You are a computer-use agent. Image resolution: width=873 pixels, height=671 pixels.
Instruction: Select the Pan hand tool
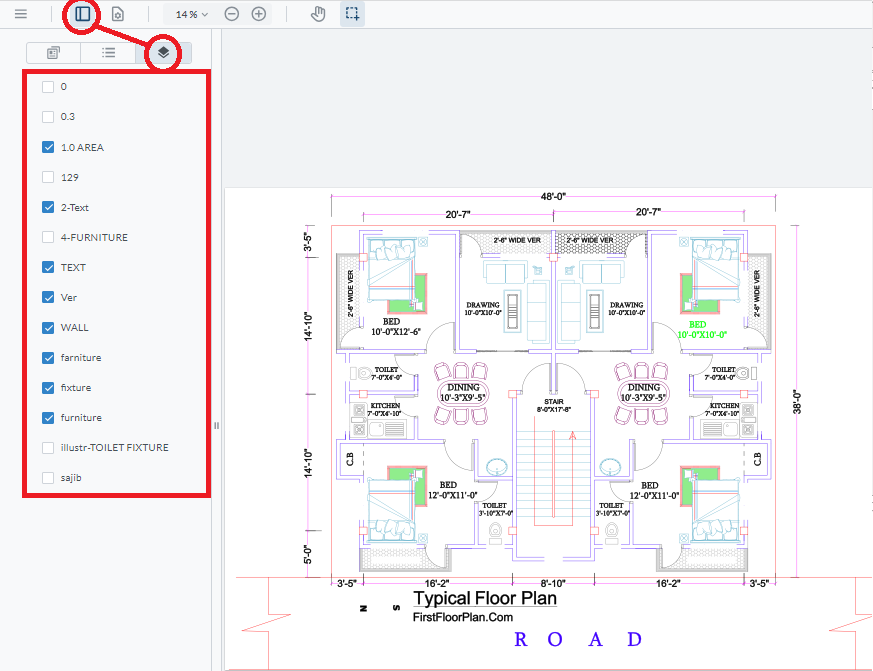(x=317, y=14)
